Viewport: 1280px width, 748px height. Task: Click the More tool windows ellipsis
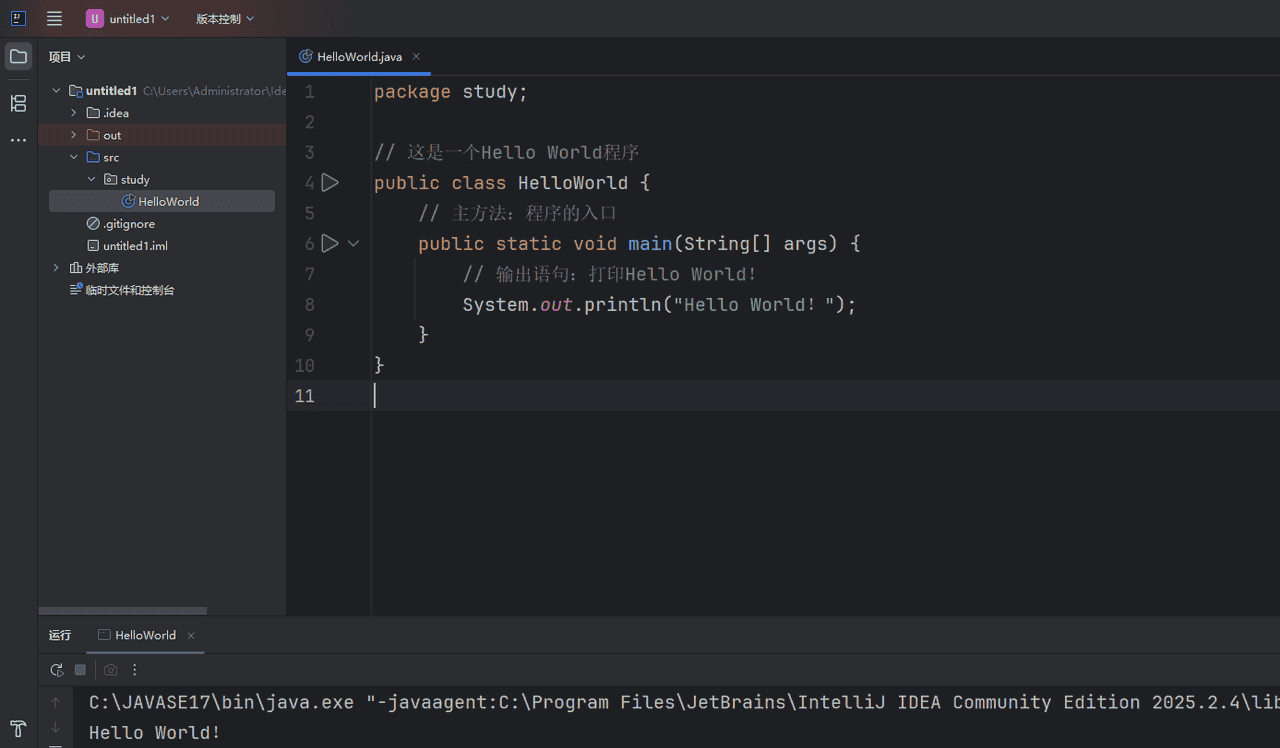click(x=18, y=140)
